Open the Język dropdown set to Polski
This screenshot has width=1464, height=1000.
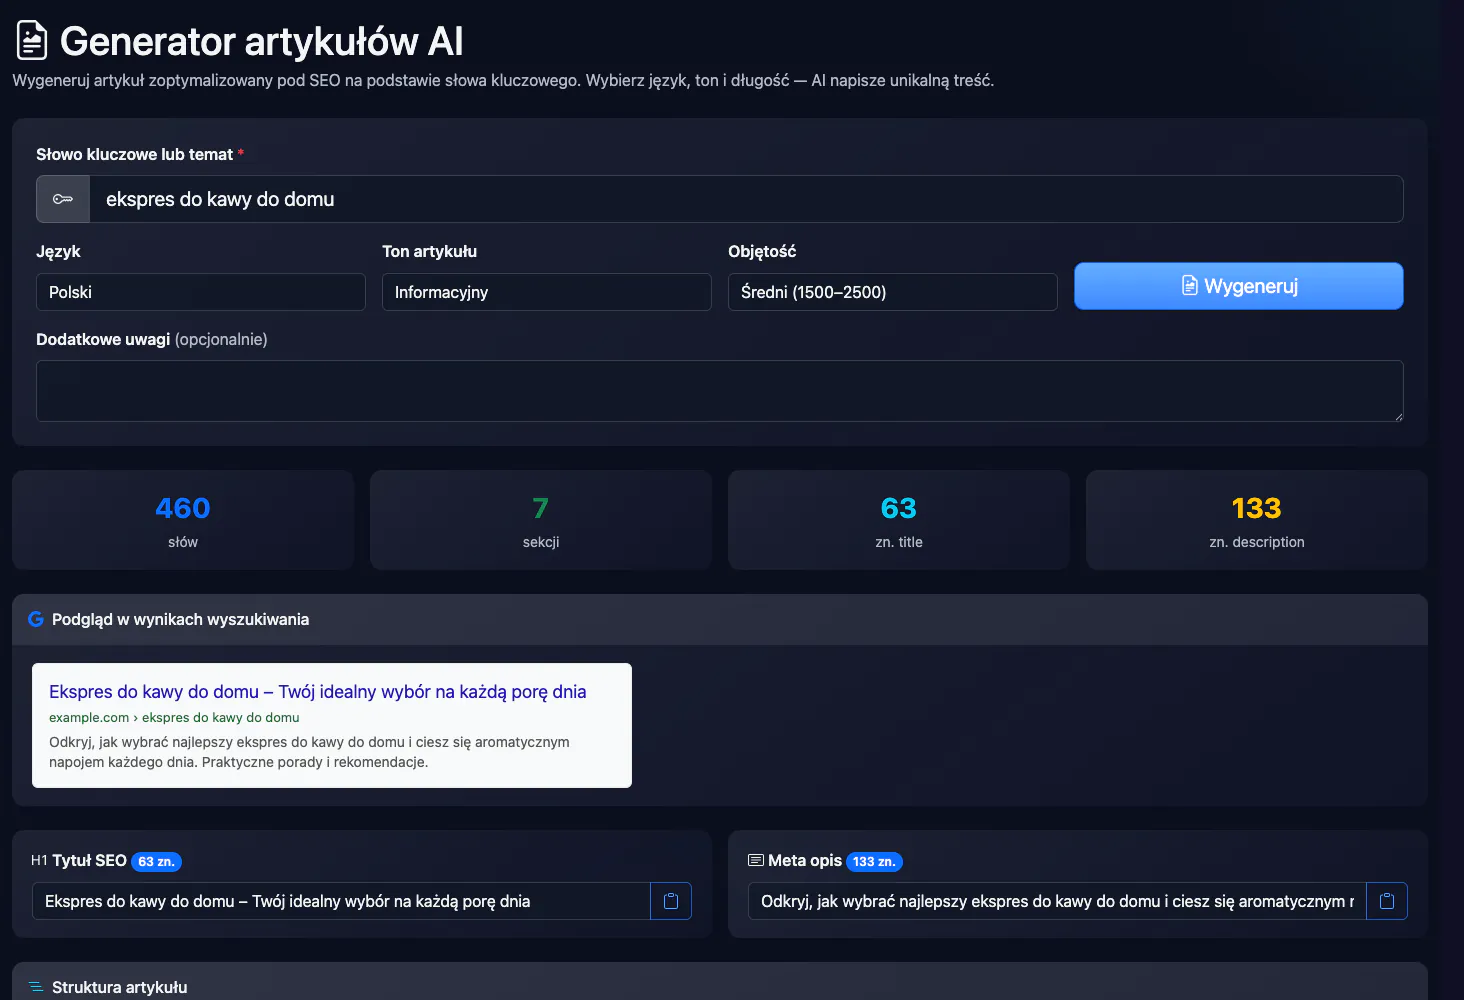(201, 292)
